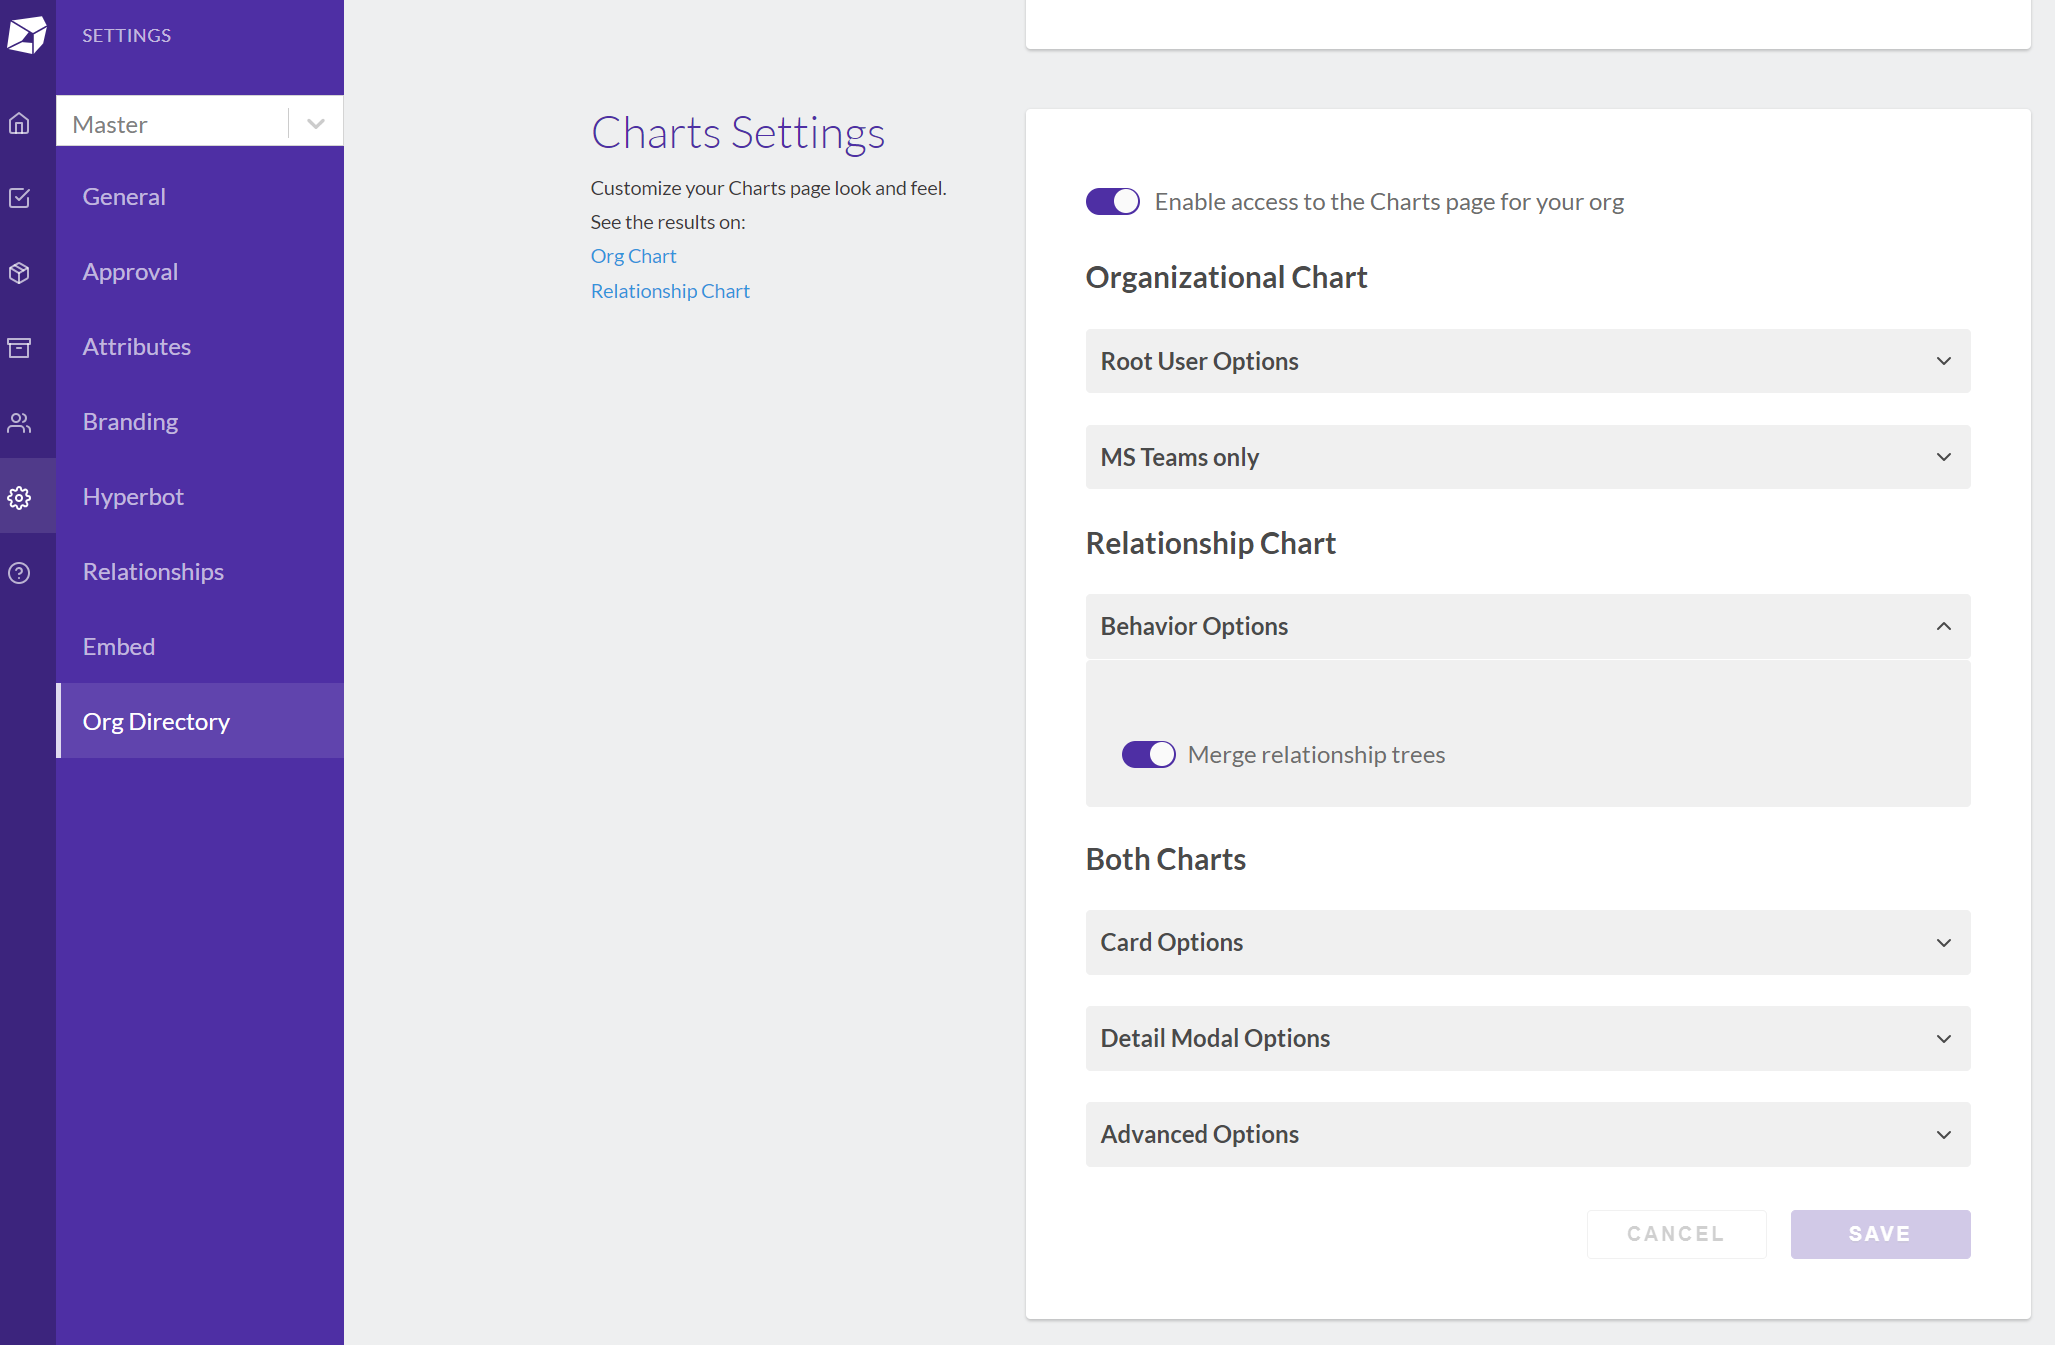2055x1345 pixels.
Task: Open Attributes settings menu item
Action: click(200, 346)
